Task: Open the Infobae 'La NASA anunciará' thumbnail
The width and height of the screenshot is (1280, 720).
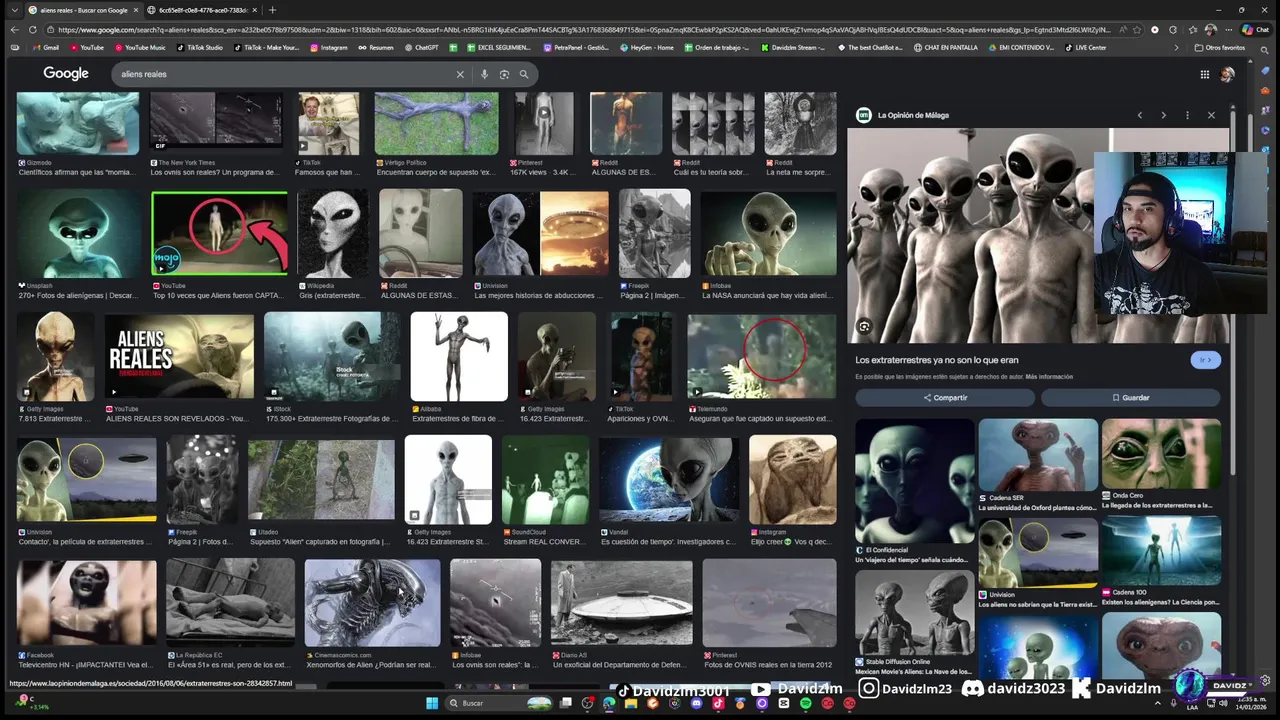Action: [769, 234]
